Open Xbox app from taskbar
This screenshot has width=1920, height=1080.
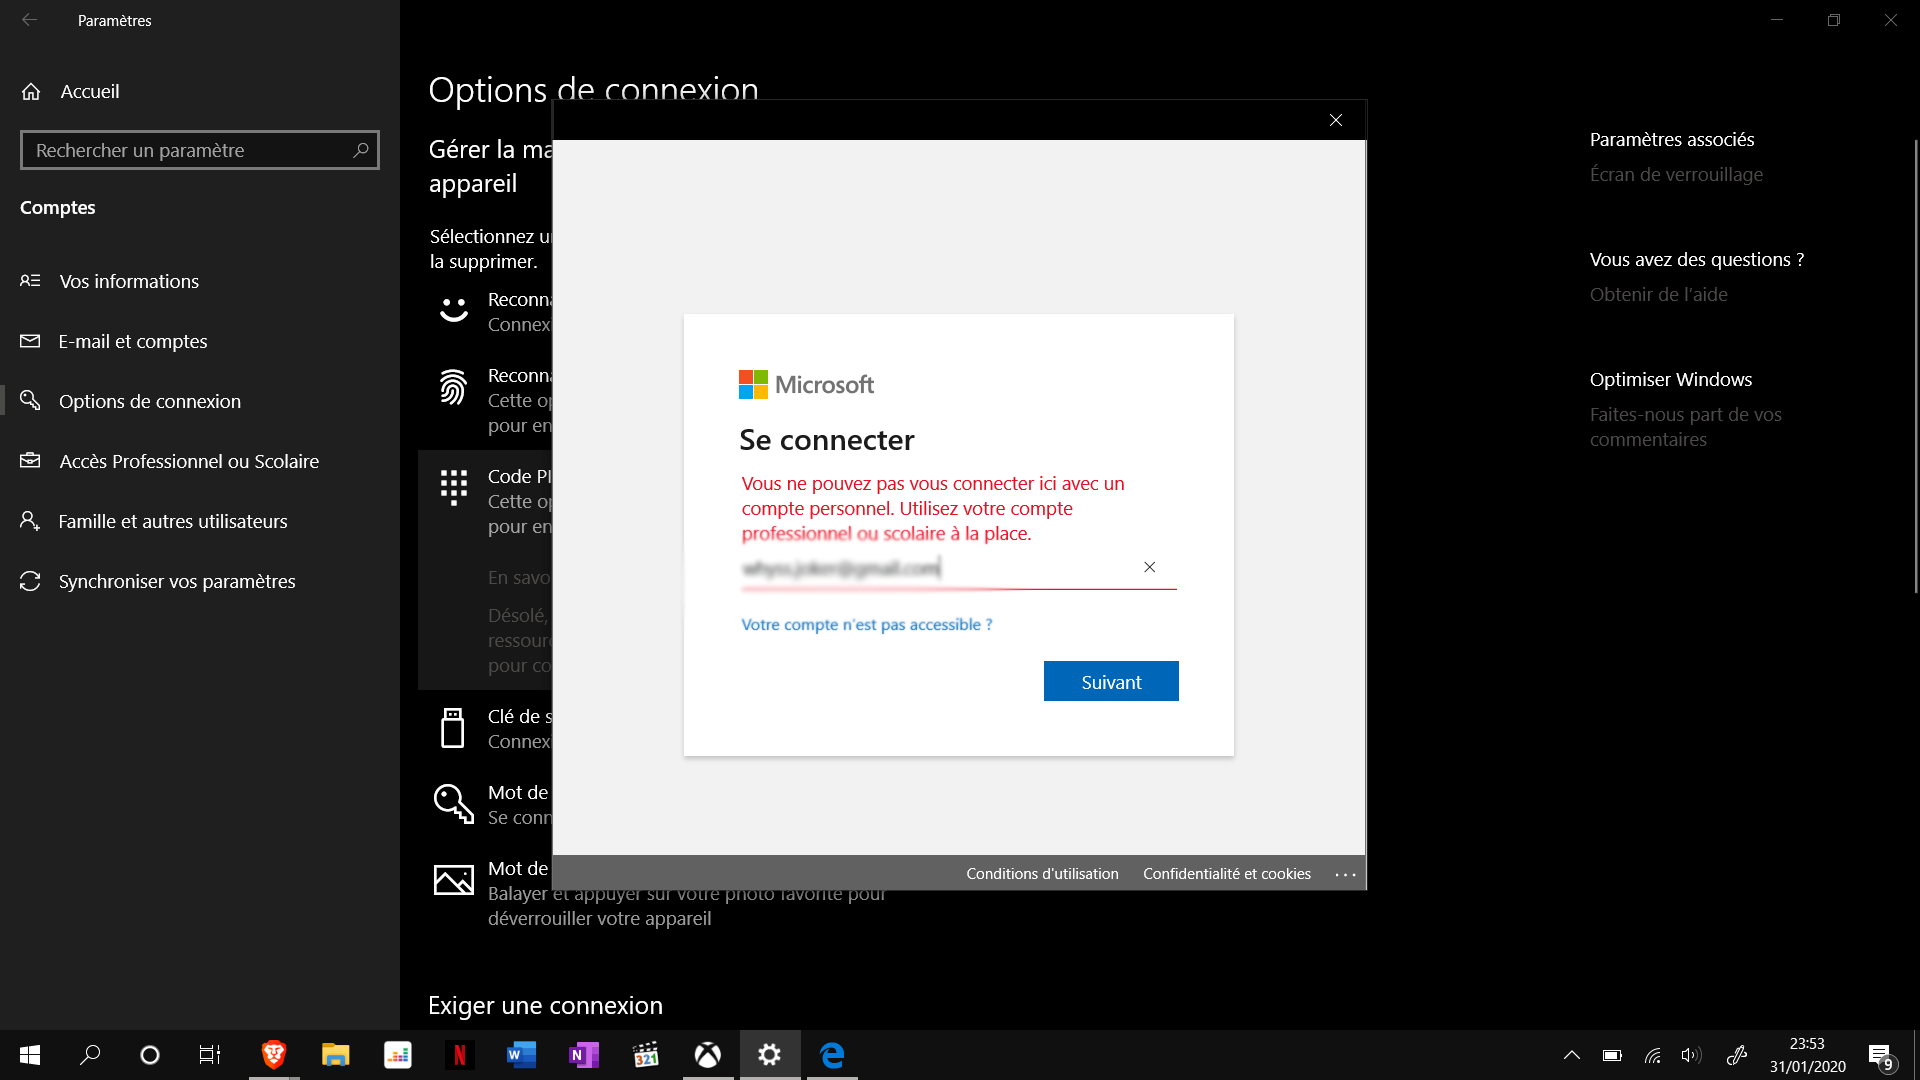tap(708, 1055)
